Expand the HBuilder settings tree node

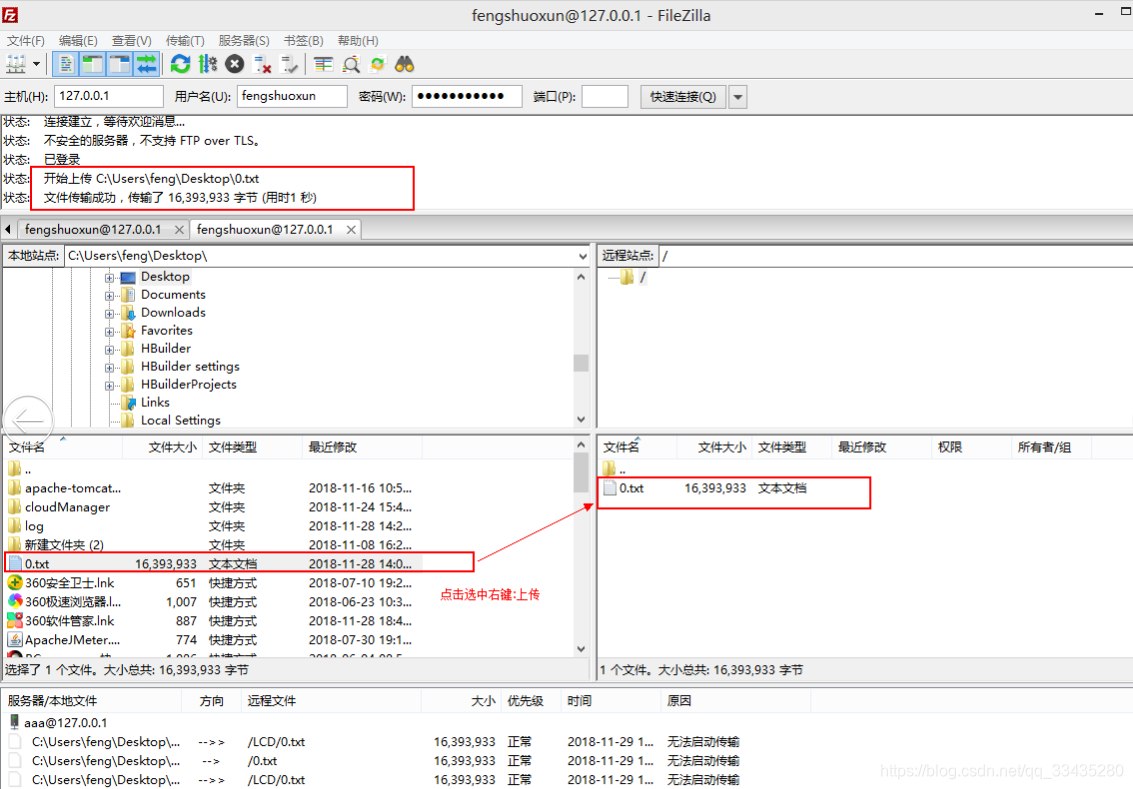109,368
